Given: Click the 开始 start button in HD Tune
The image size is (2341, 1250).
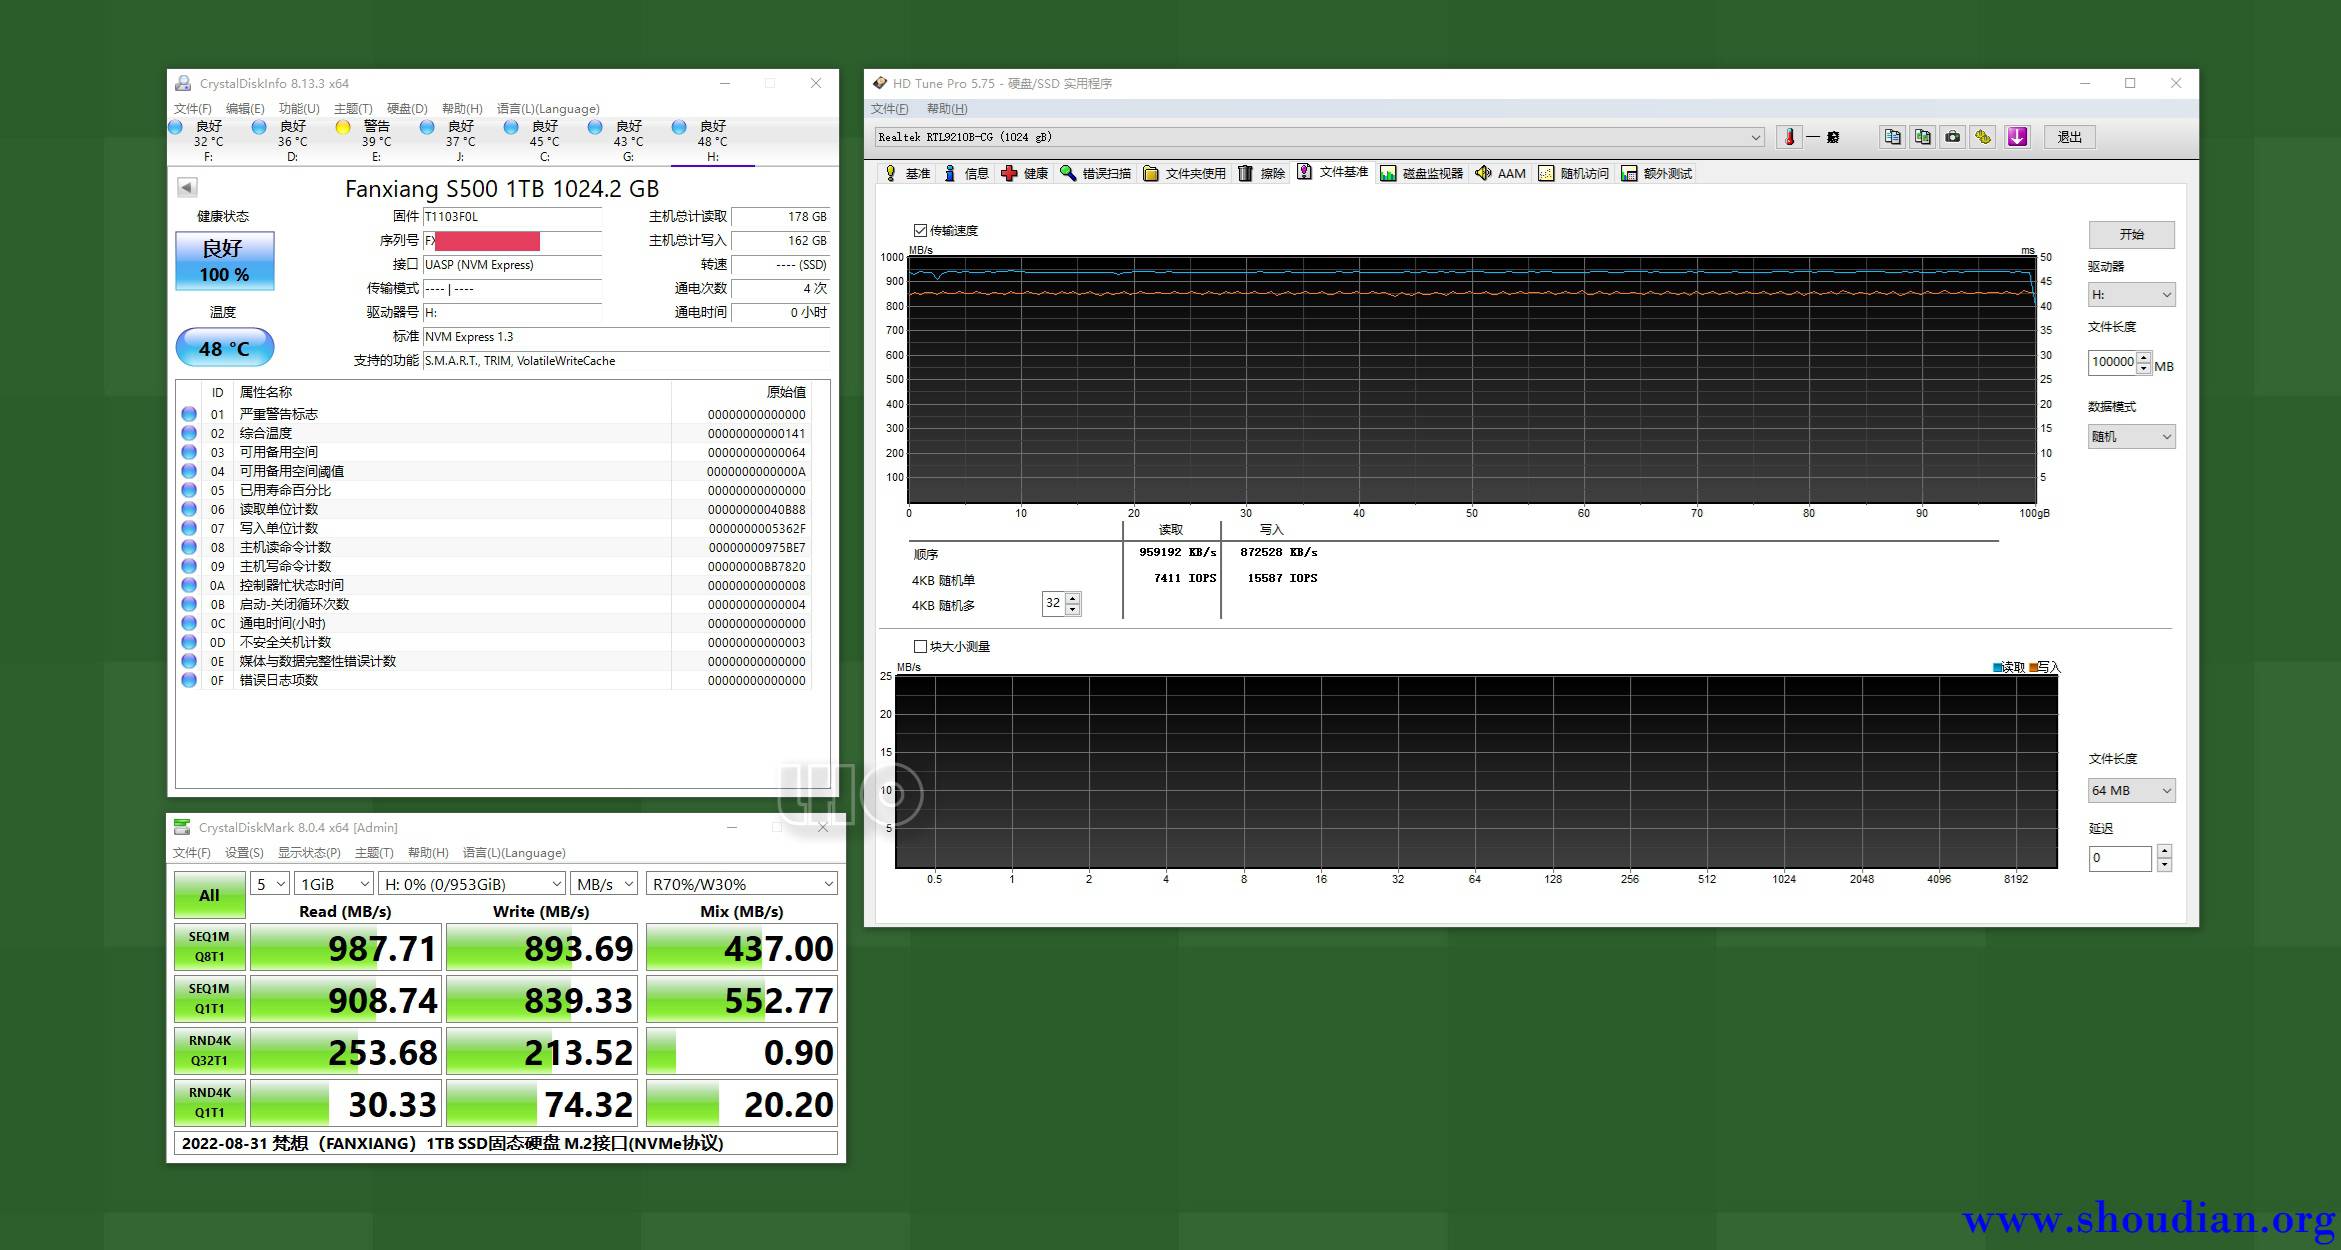Looking at the screenshot, I should point(2131,234).
